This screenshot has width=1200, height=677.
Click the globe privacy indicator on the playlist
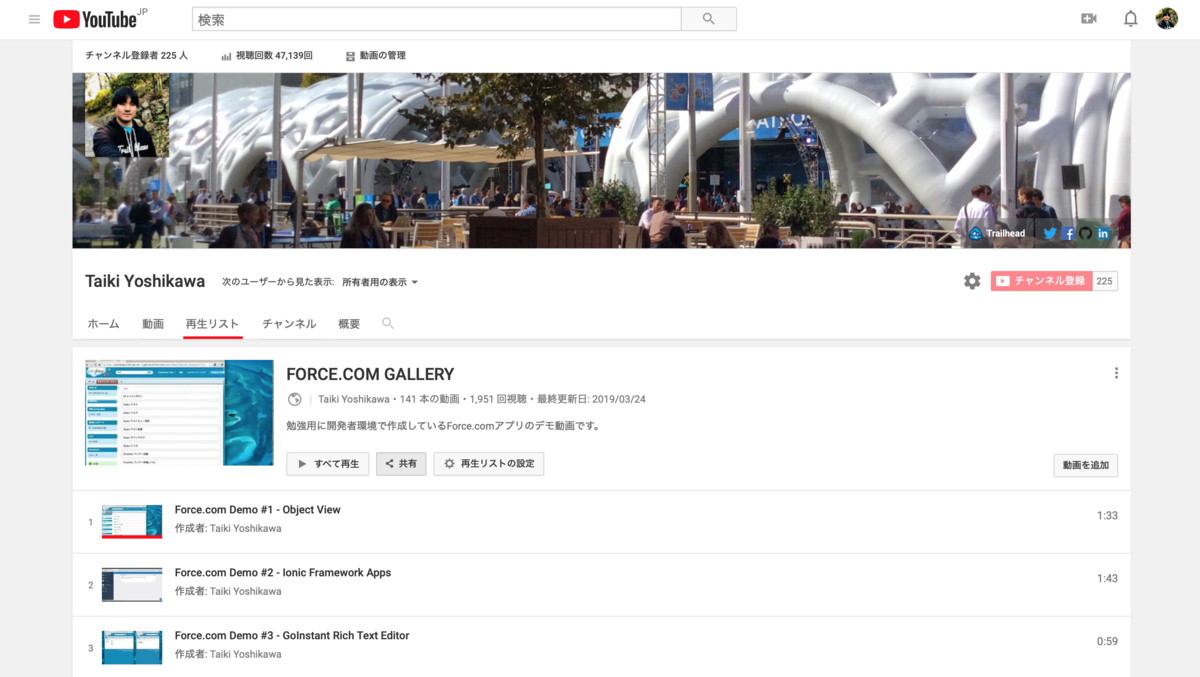pyautogui.click(x=294, y=399)
